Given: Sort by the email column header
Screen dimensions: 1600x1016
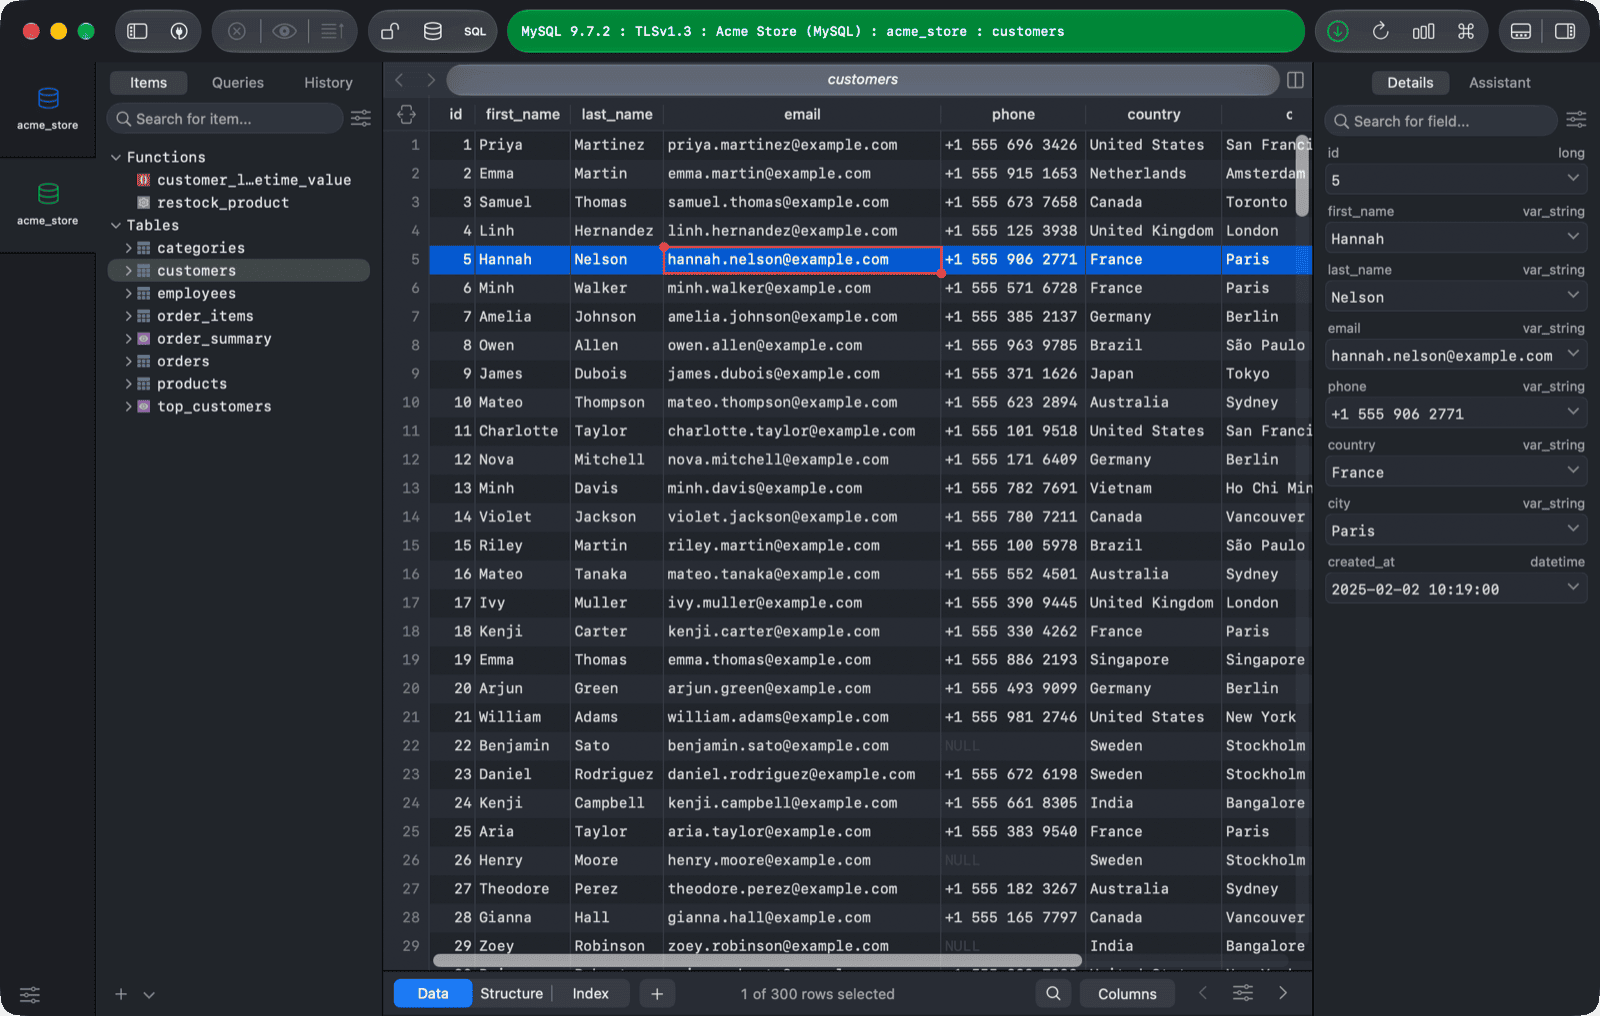Looking at the screenshot, I should 802,114.
